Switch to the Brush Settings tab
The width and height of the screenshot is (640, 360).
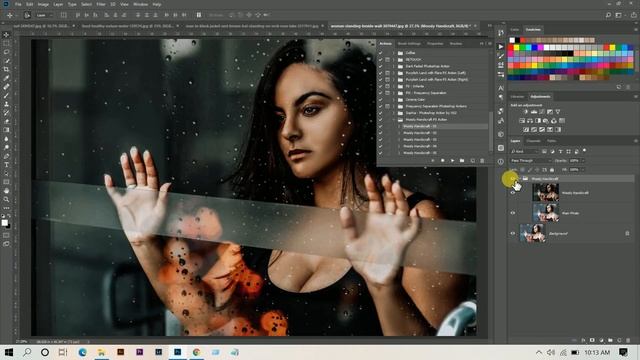(409, 44)
